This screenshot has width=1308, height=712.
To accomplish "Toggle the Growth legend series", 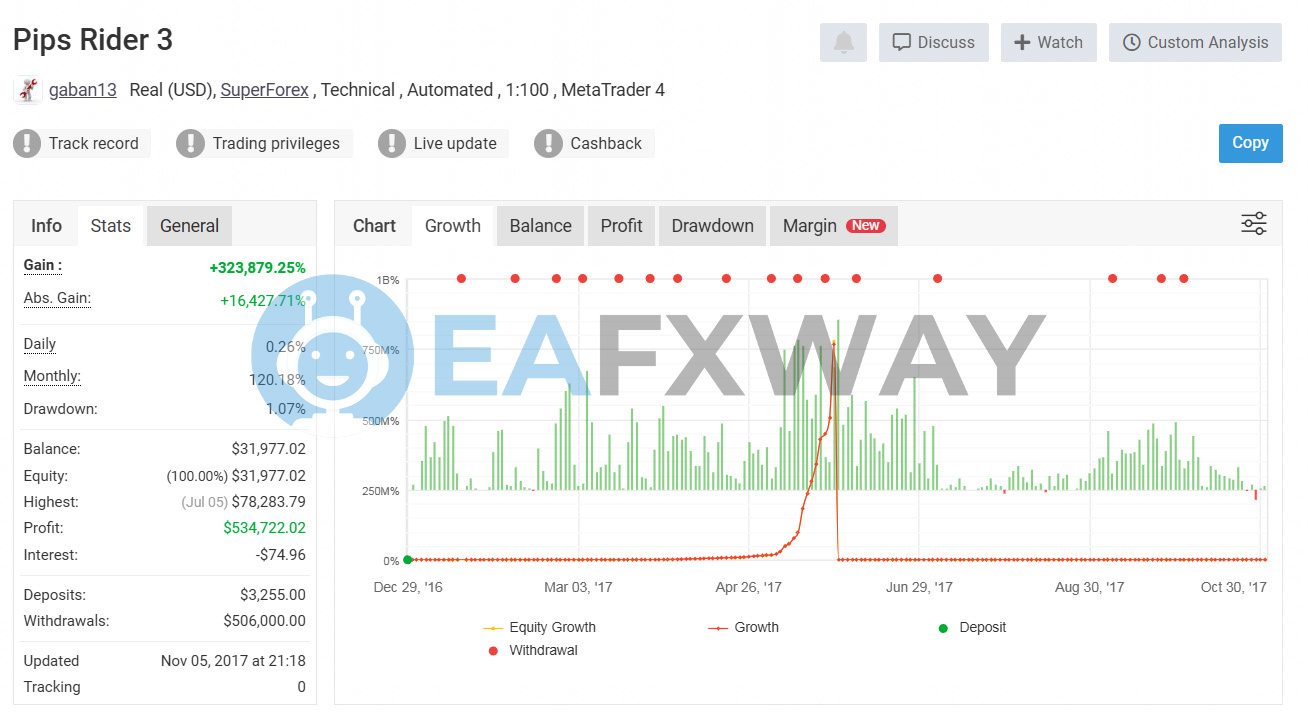I will 743,628.
